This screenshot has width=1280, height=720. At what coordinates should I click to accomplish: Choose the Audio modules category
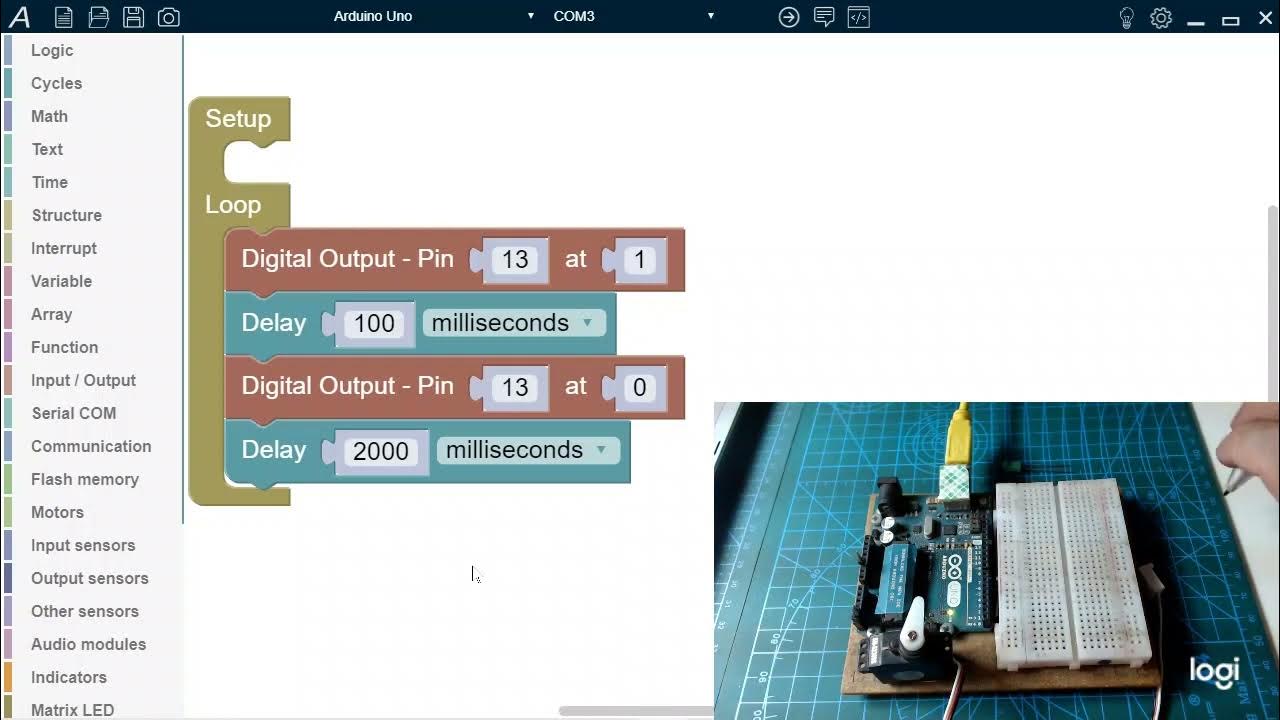[88, 644]
